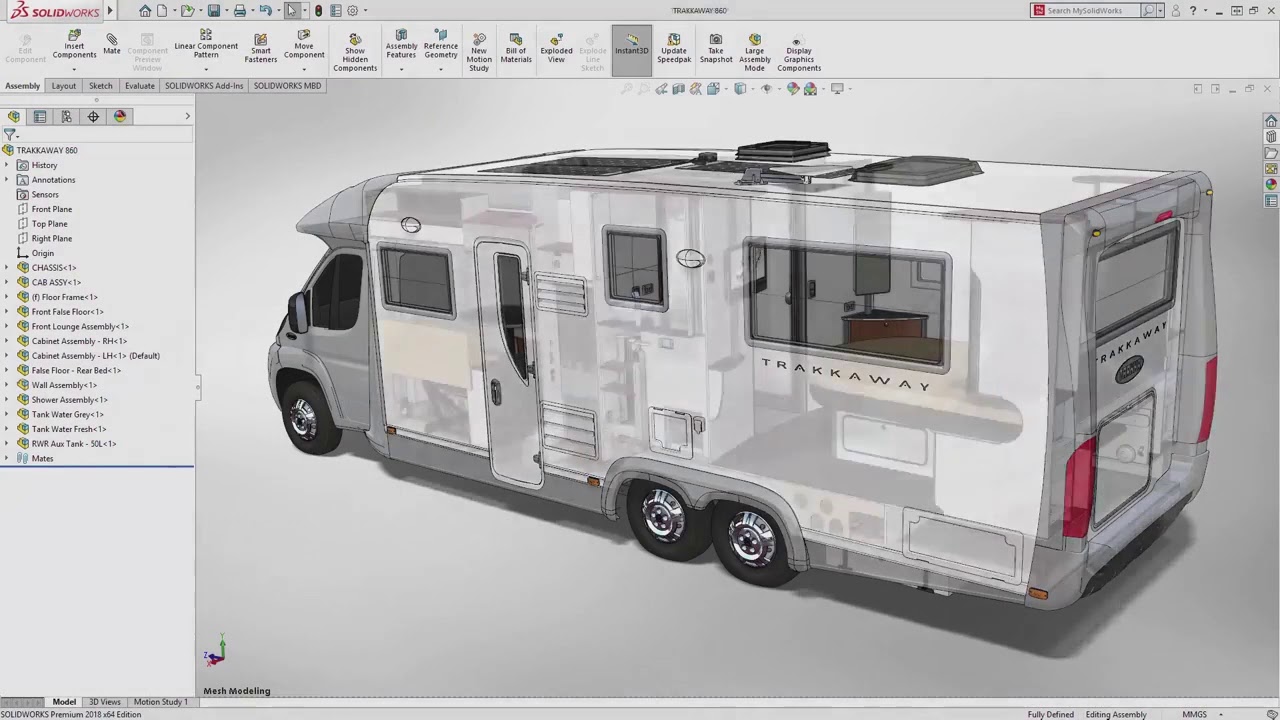Open the DimXpertManager crosshair tab

[x=93, y=116]
